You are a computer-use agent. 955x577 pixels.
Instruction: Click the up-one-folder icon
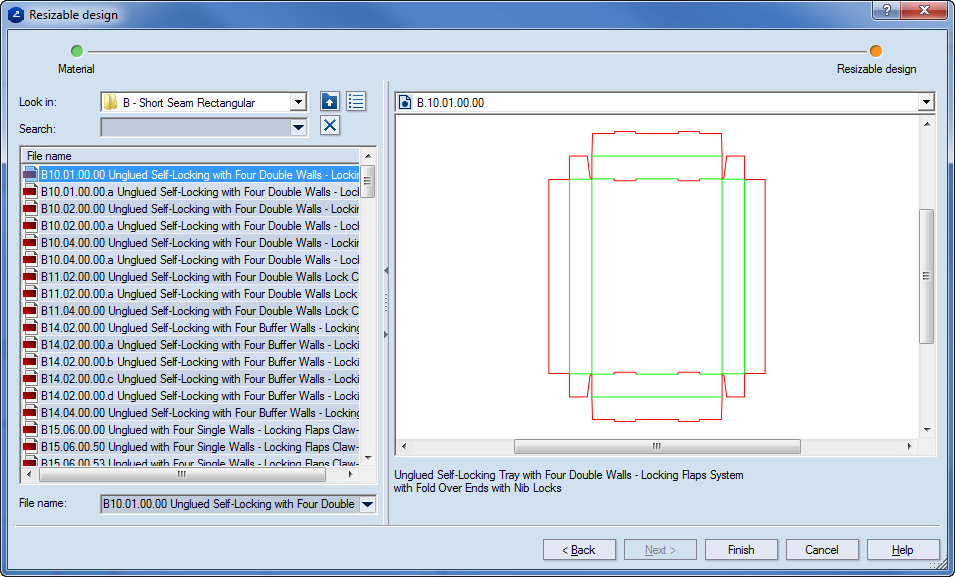(330, 102)
